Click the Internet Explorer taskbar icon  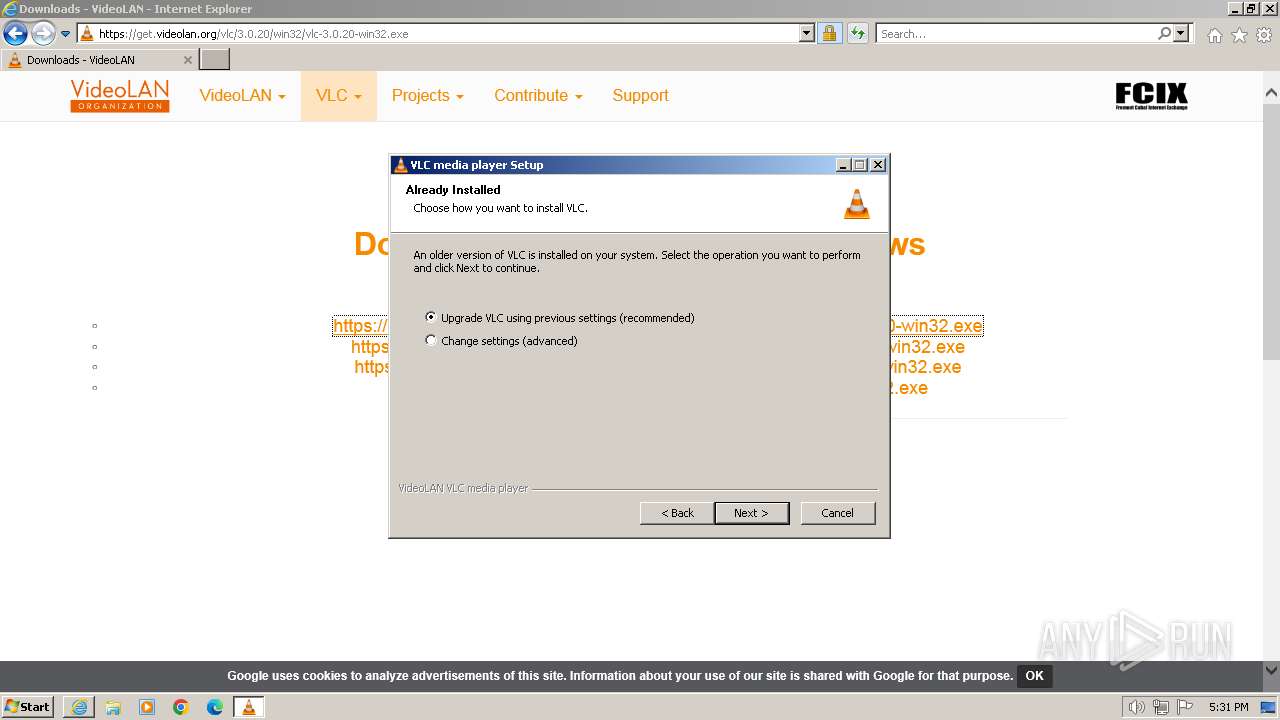point(79,707)
